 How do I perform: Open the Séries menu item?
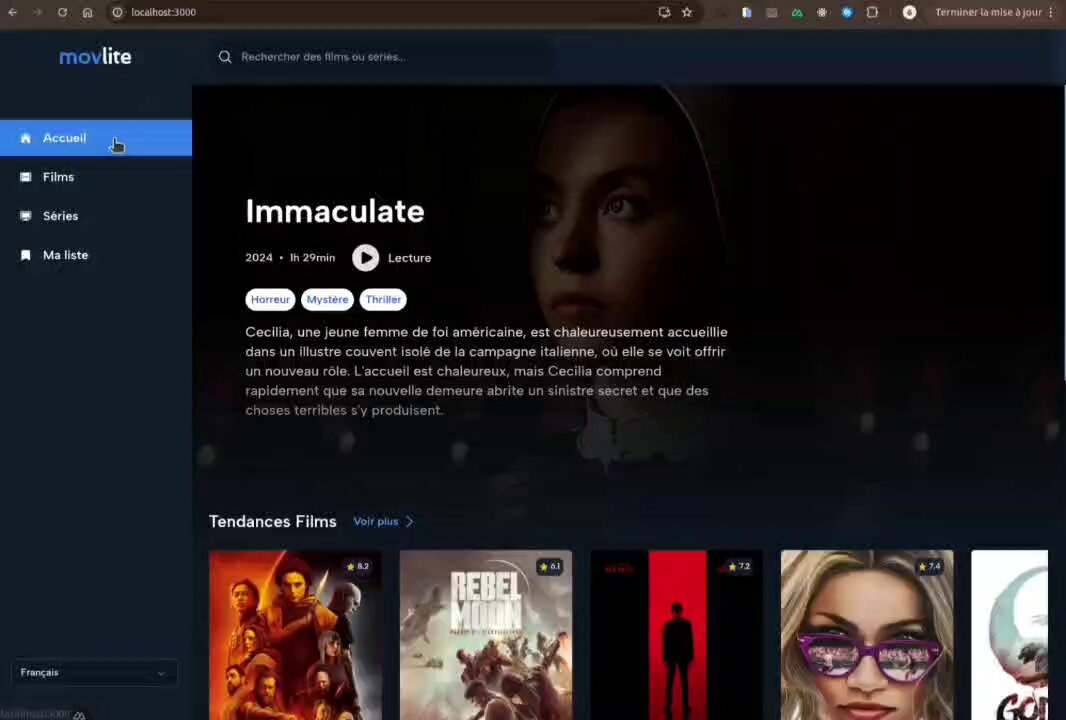coord(96,216)
